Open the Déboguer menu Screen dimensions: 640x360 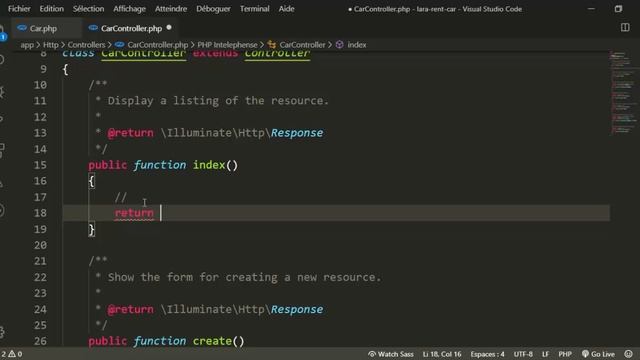tap(213, 9)
